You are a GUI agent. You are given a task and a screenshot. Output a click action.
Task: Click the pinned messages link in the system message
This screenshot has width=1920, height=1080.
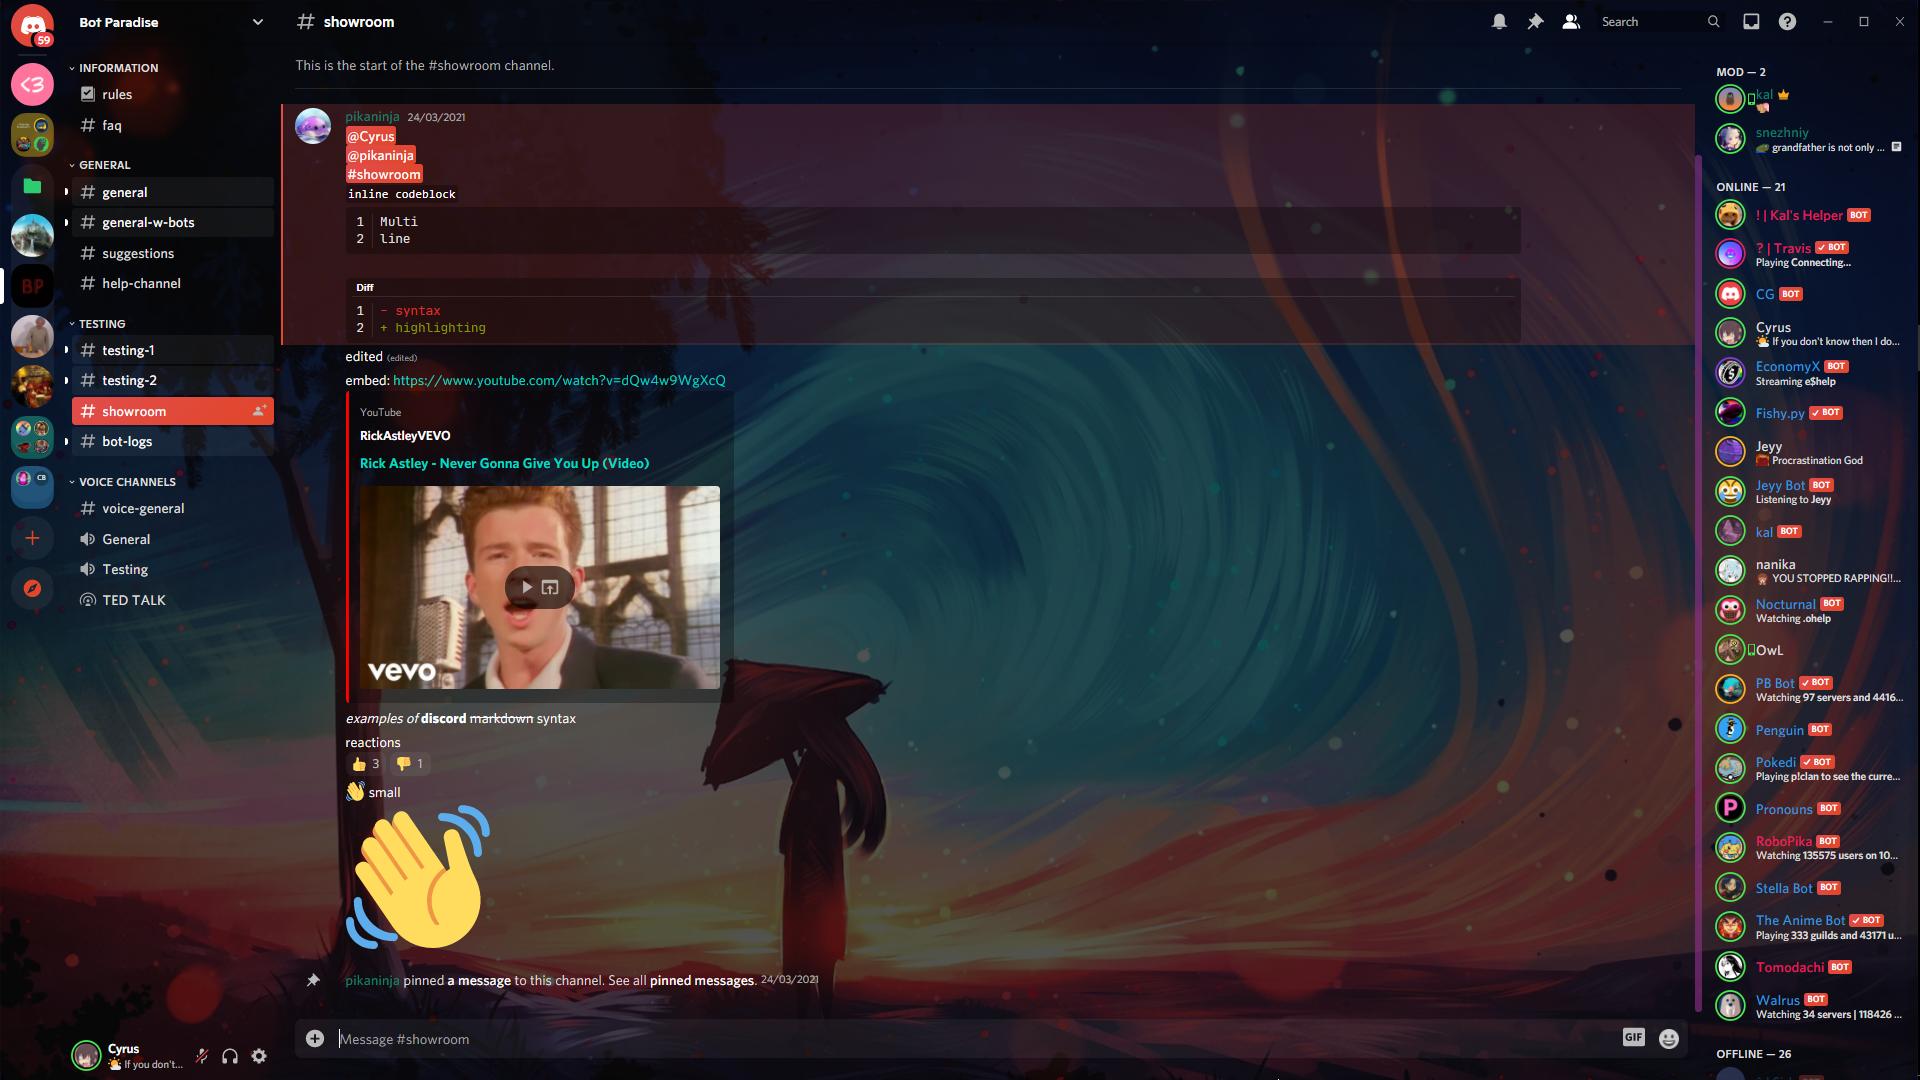coord(702,980)
